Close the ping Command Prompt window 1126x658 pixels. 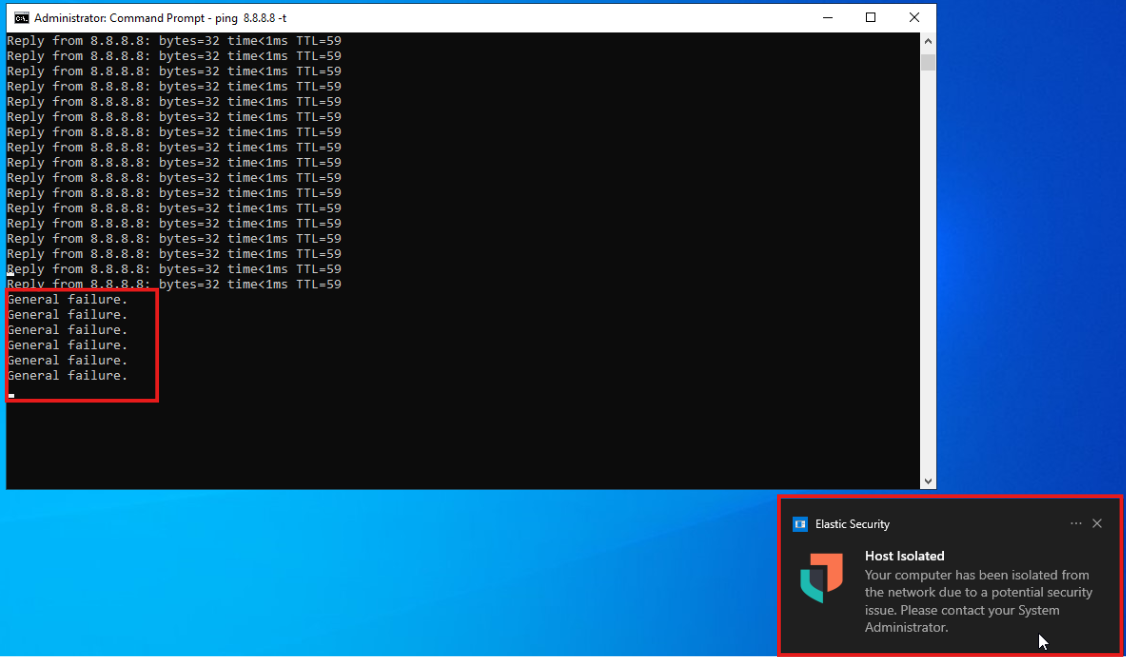click(914, 18)
